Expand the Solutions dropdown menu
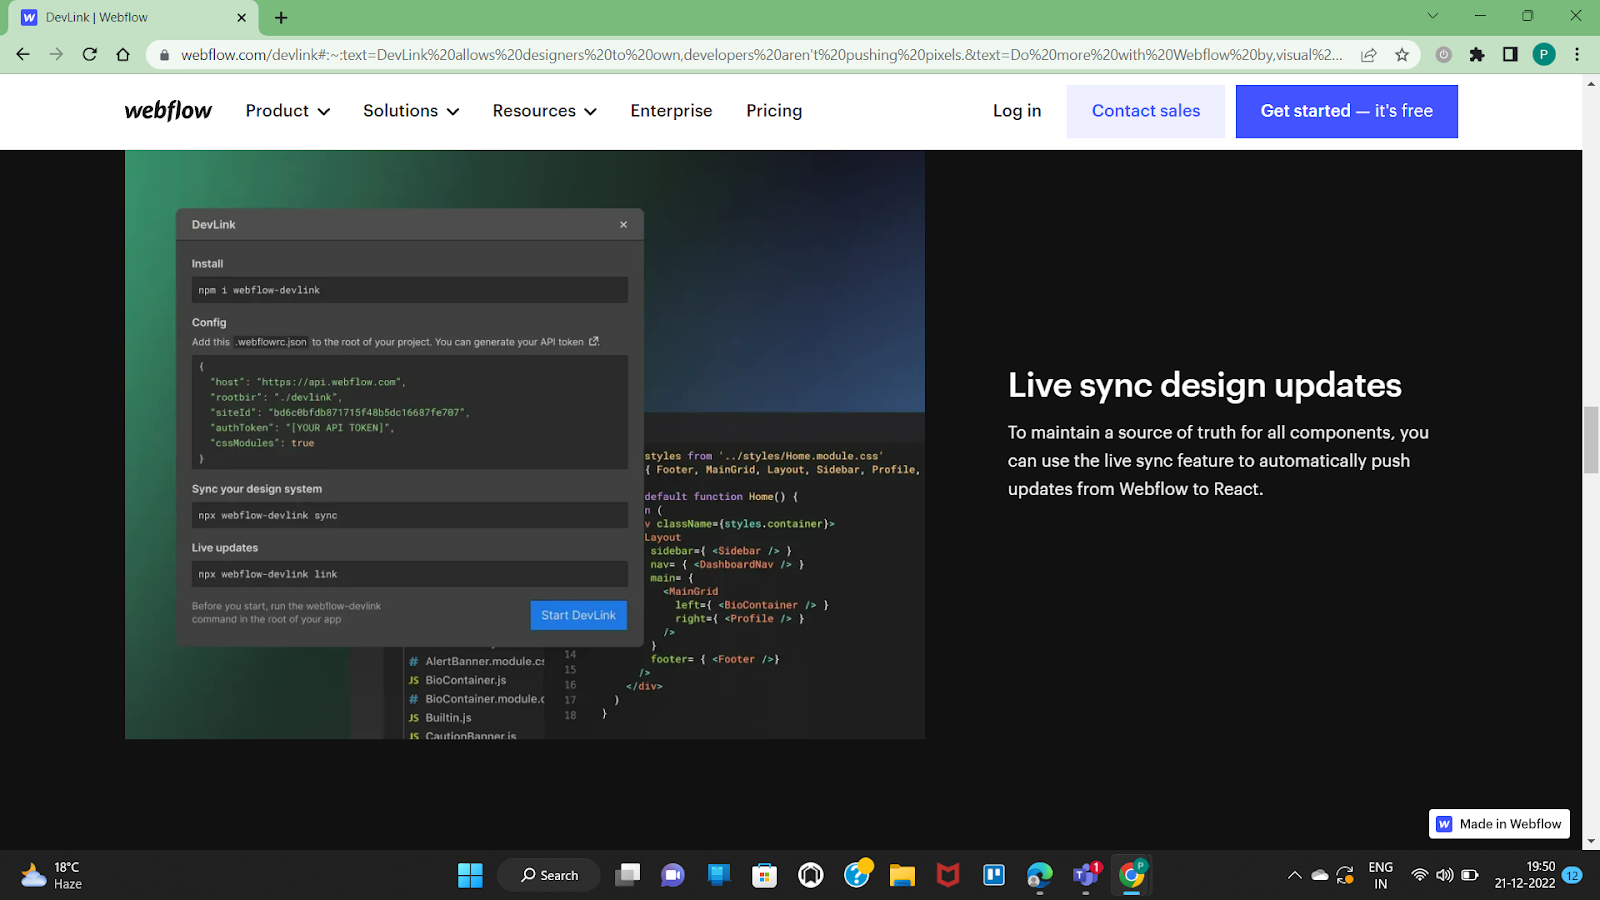Screen dimensions: 1600x900 [x=411, y=111]
